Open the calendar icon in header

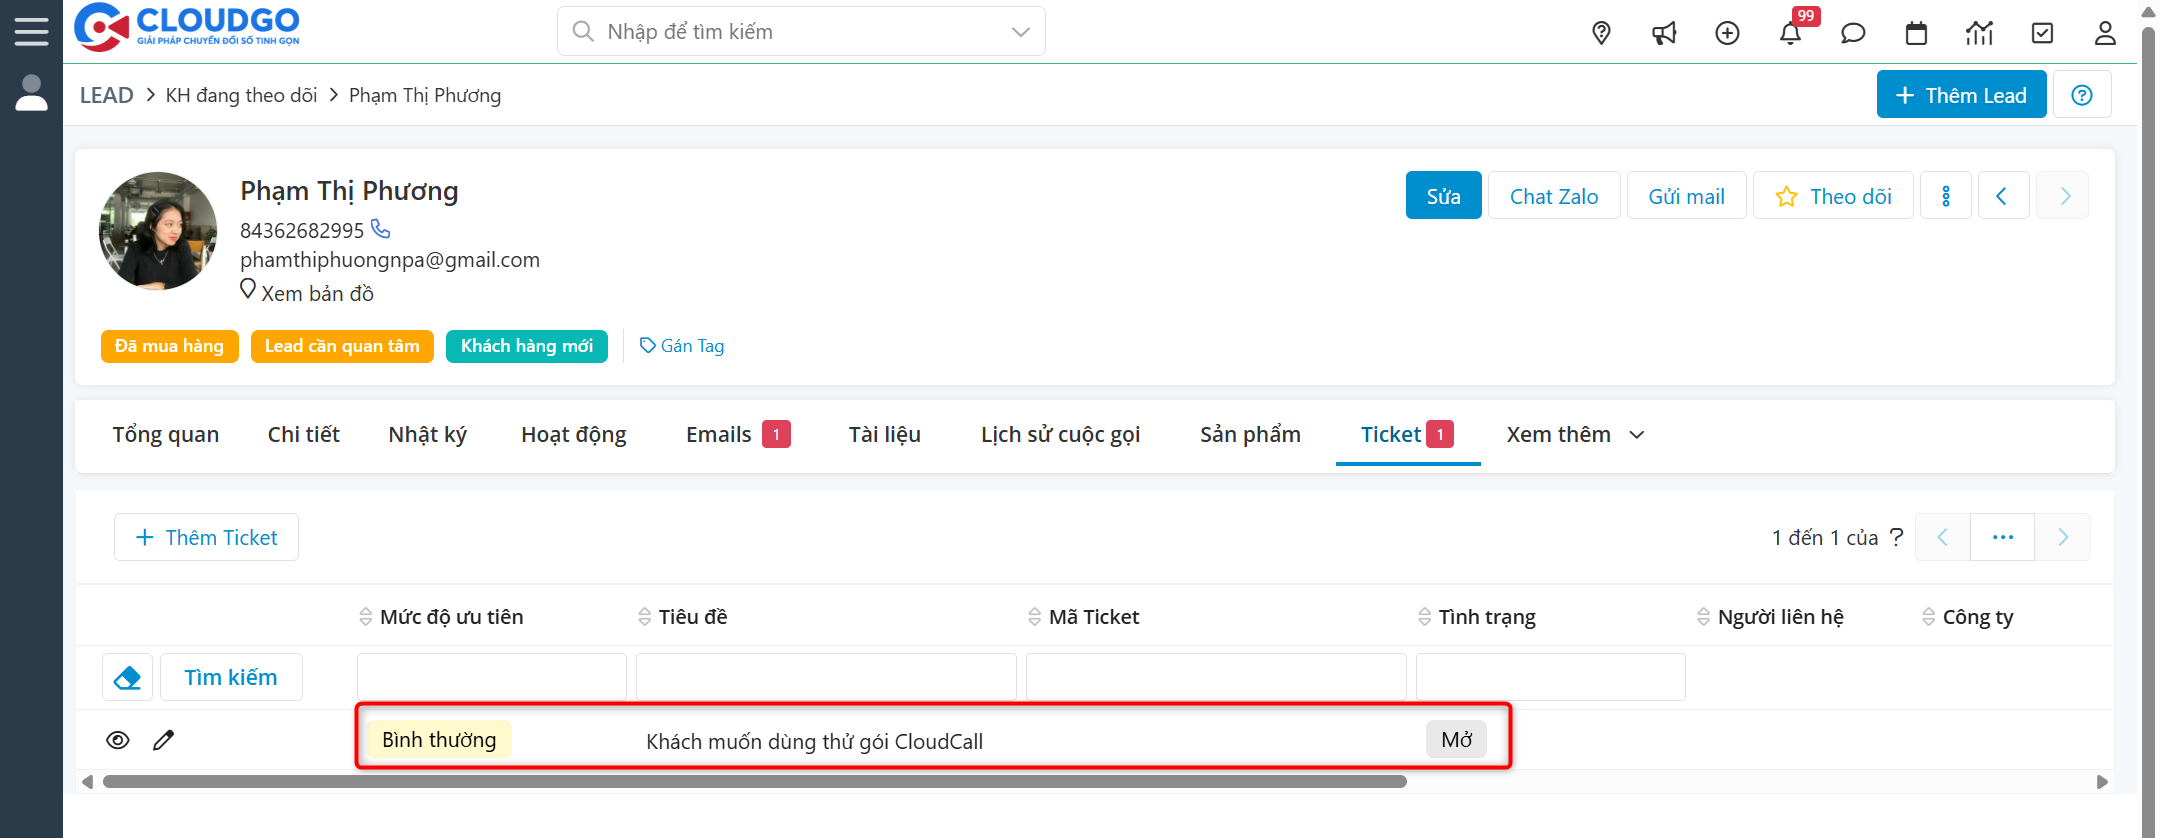coord(1916,33)
